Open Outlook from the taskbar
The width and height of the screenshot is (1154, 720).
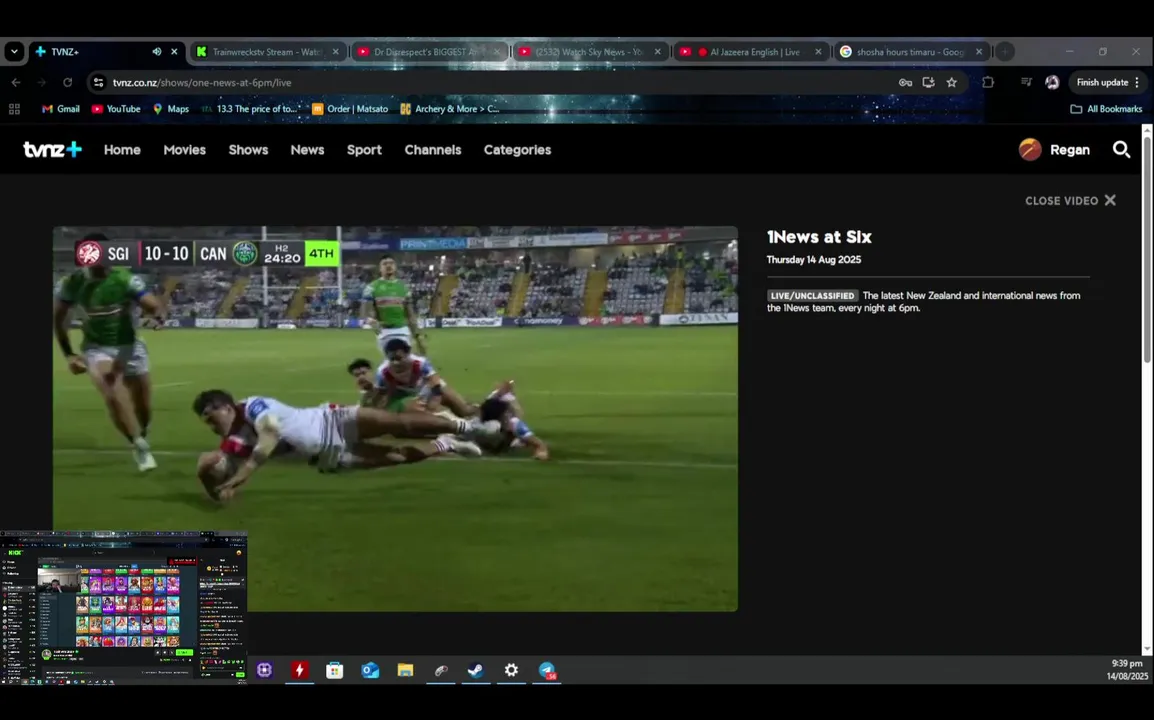(370, 670)
